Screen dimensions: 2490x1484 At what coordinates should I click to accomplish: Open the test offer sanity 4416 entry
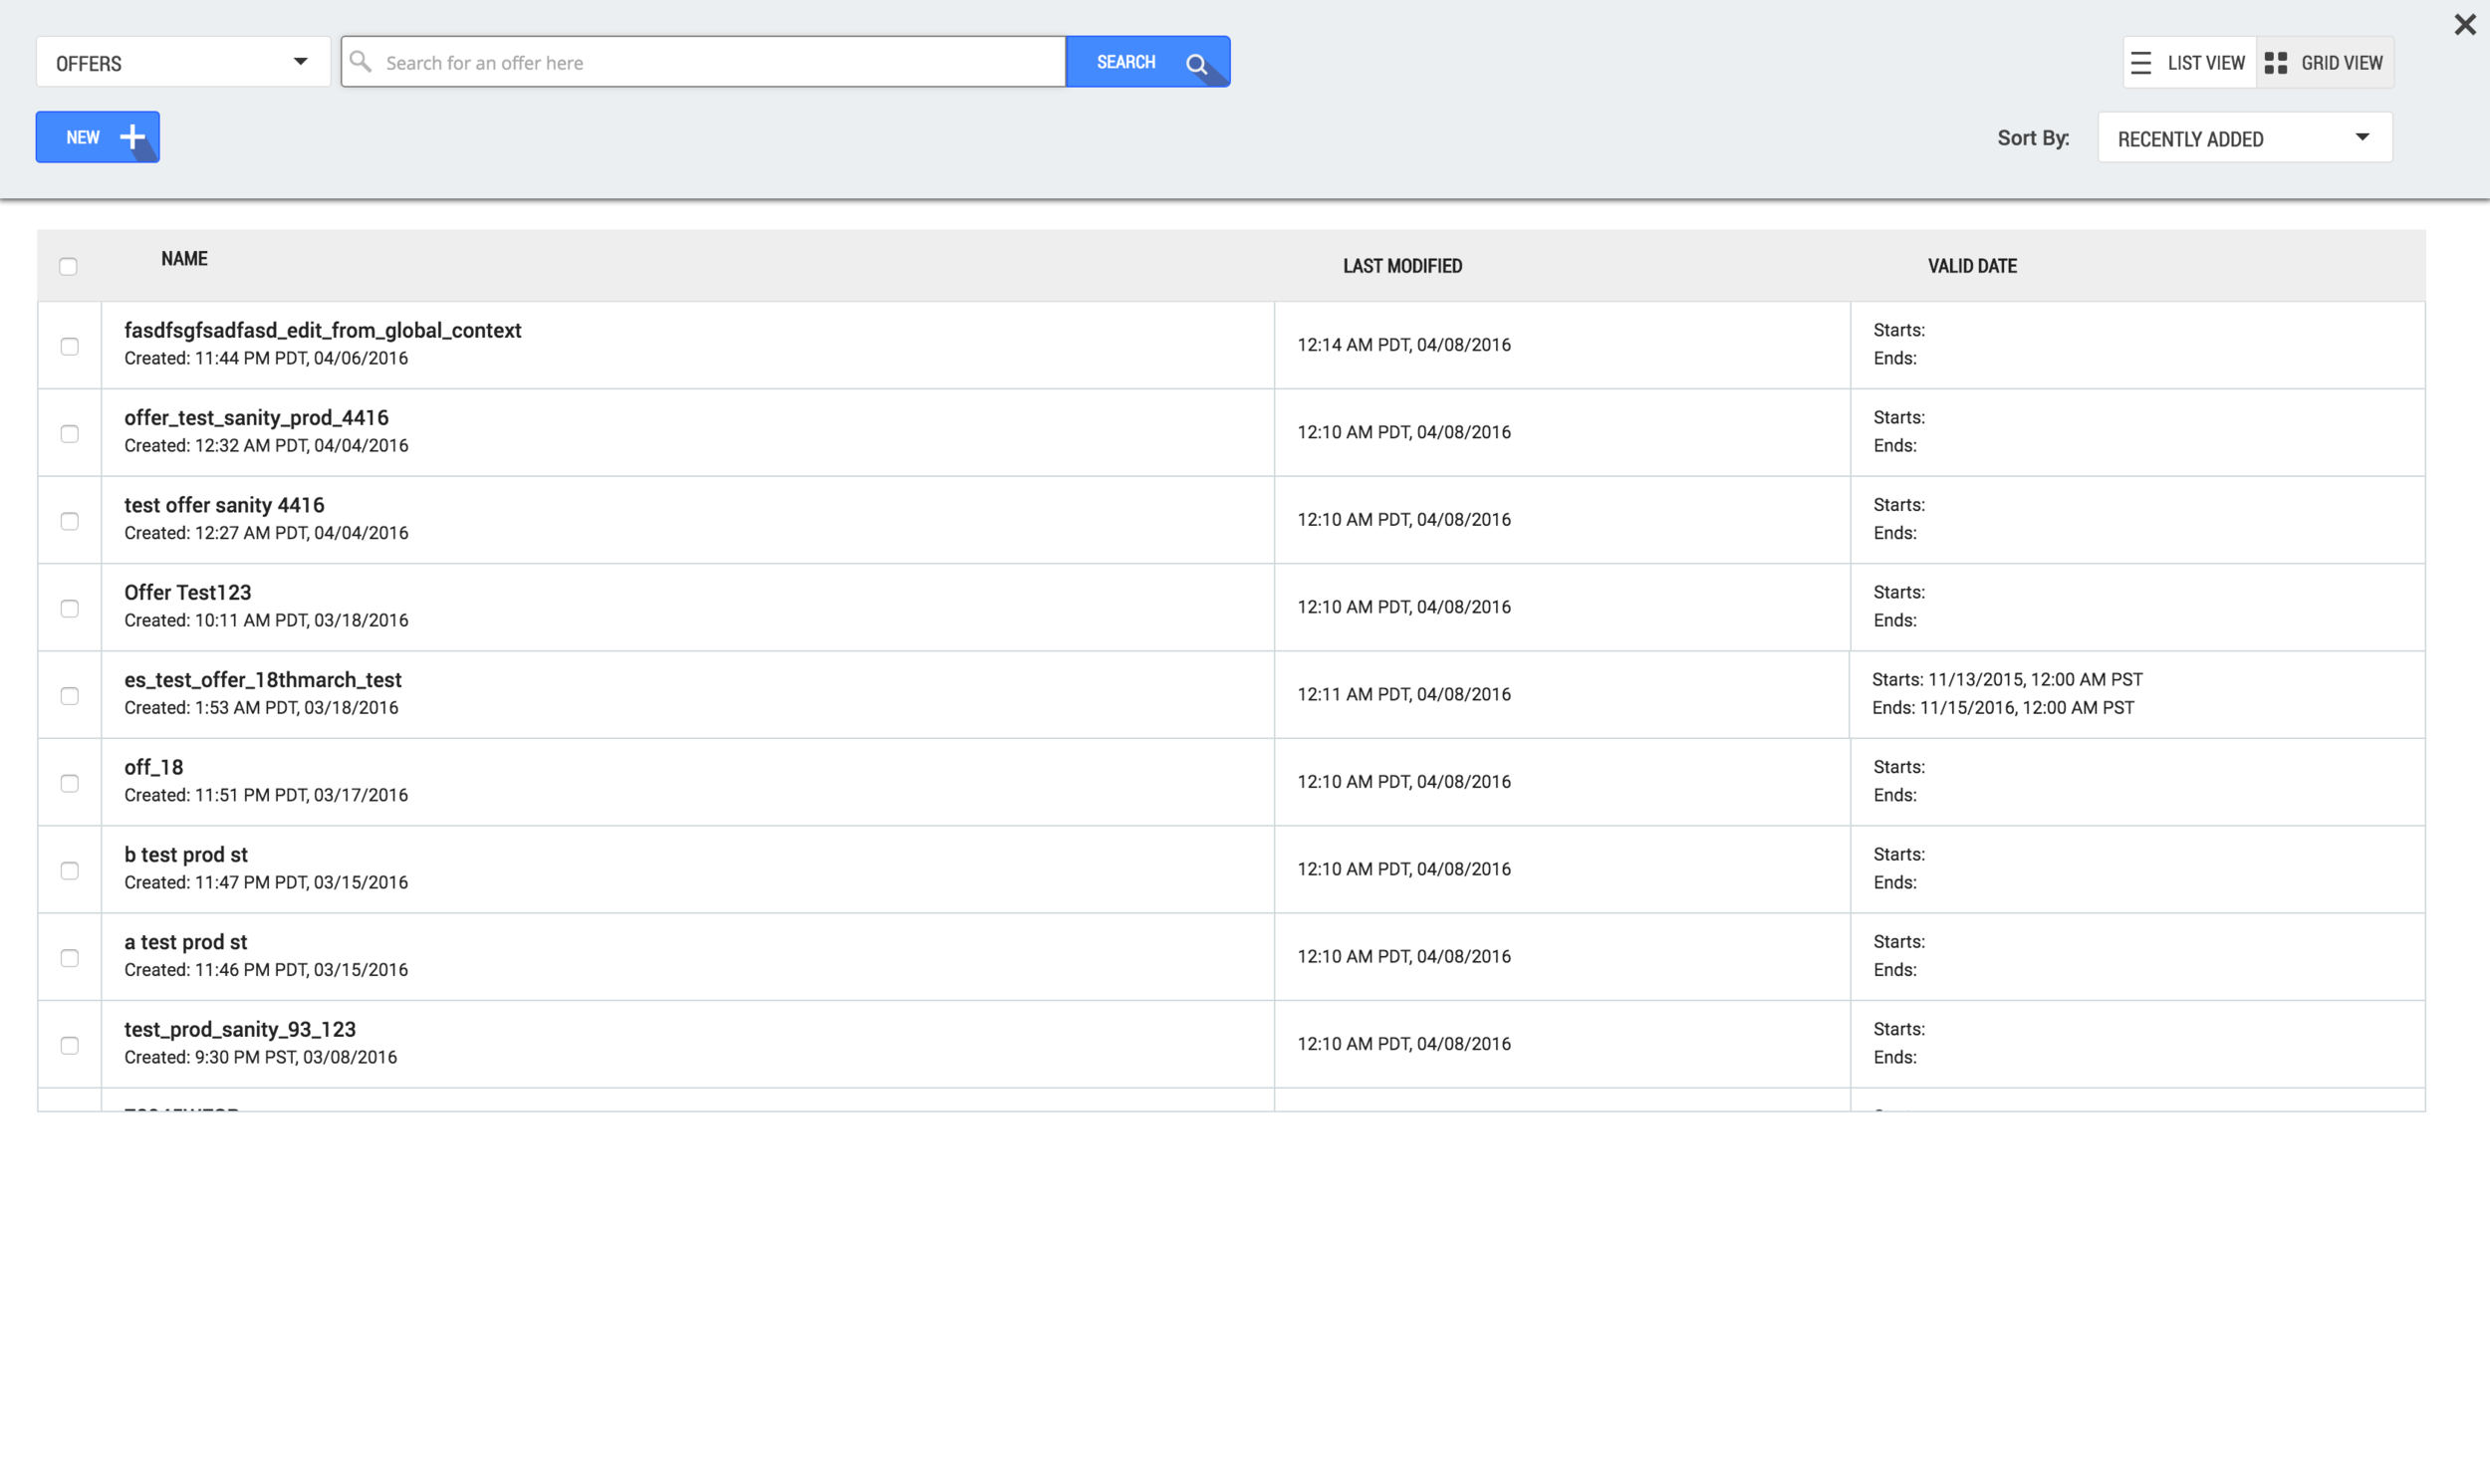[x=224, y=505]
